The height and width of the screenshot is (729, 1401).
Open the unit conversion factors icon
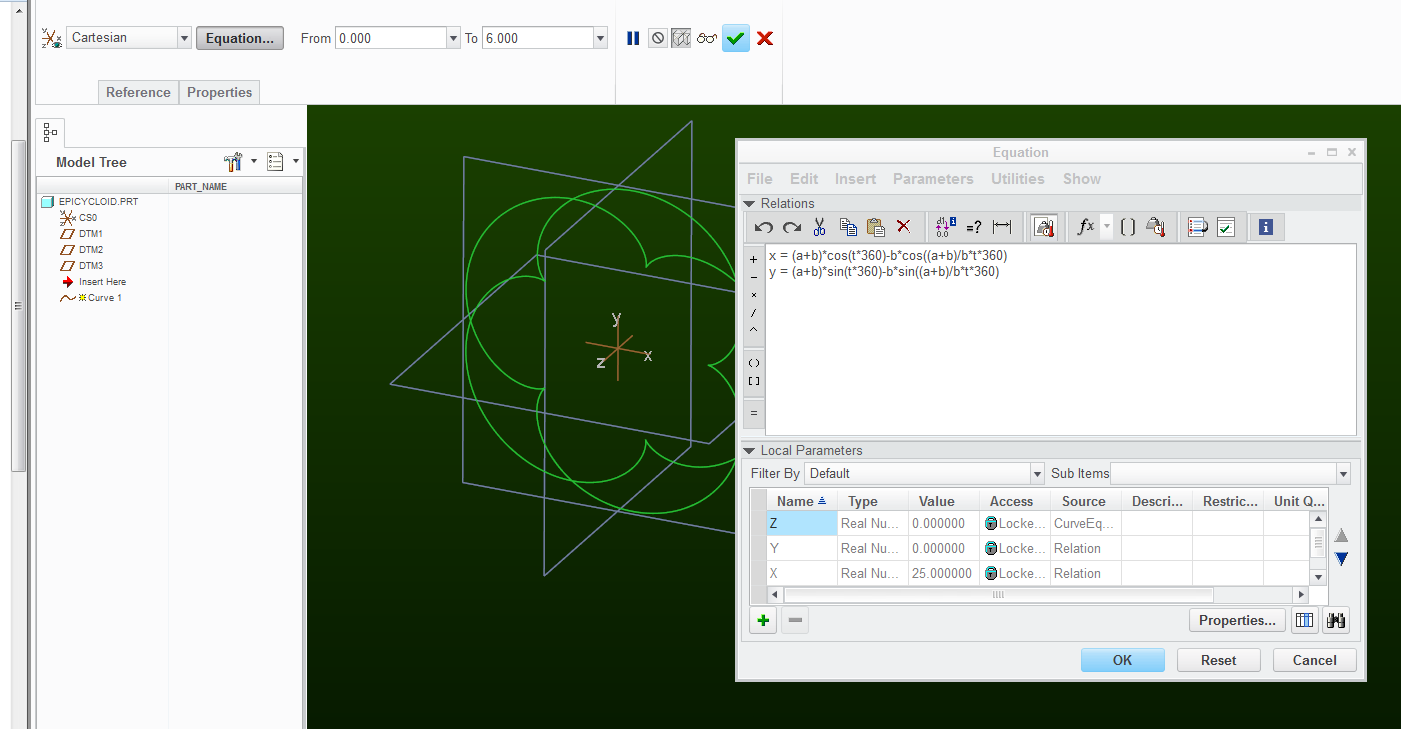[x=1156, y=227]
